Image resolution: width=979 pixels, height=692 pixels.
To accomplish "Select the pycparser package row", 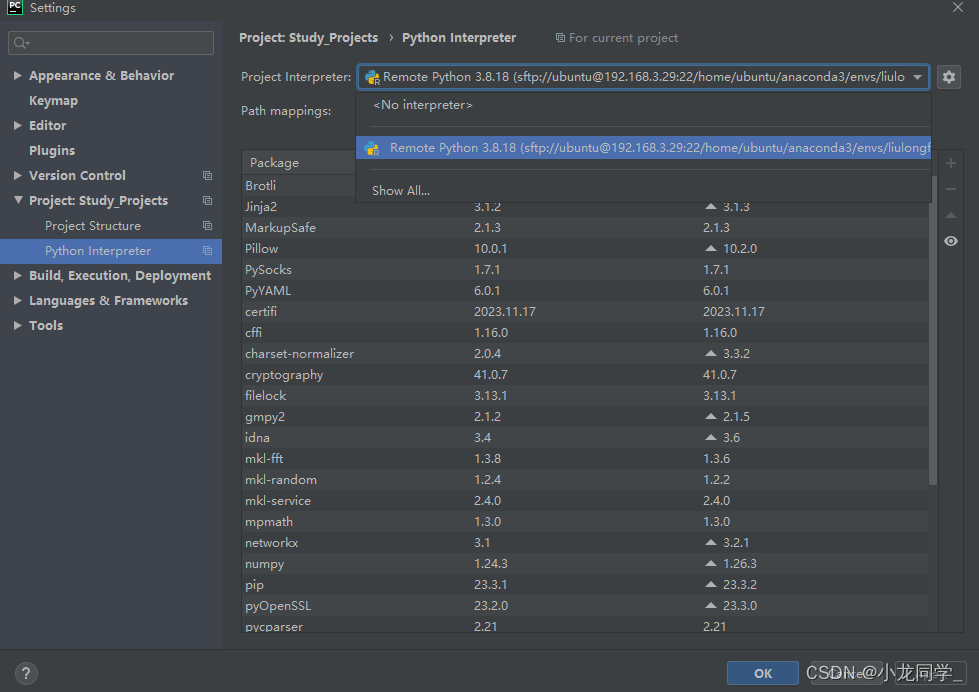I will pos(585,626).
